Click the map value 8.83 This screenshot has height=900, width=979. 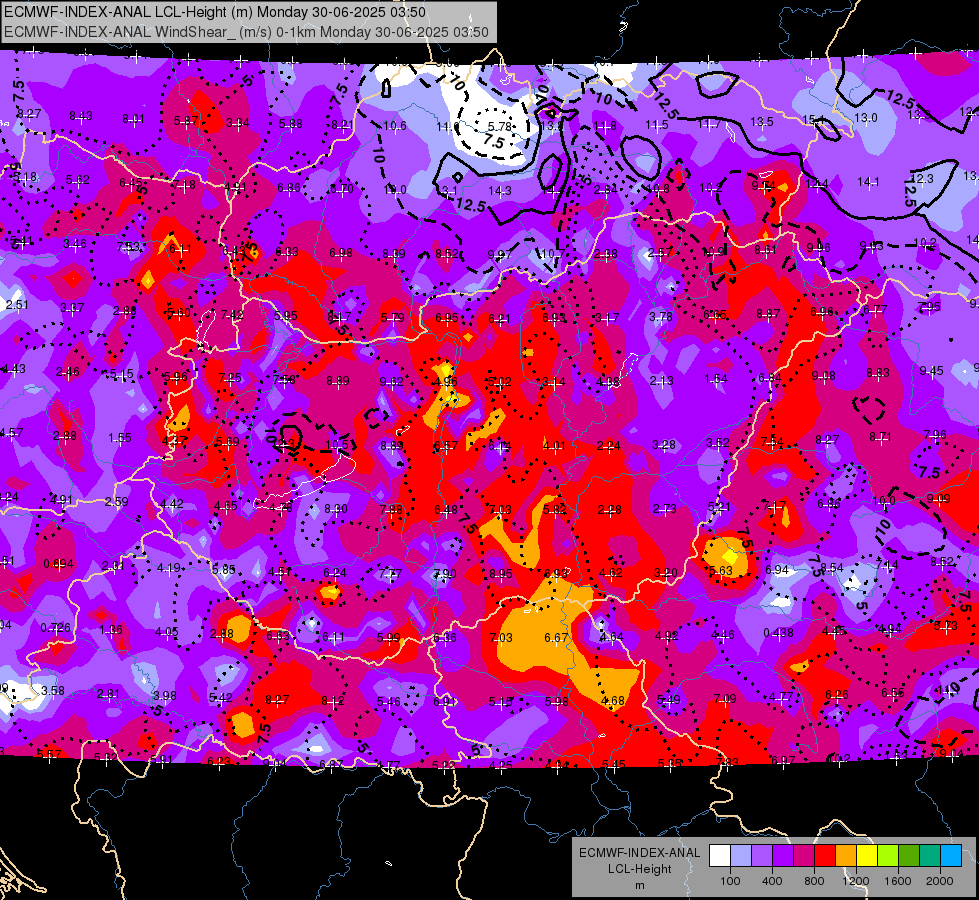tap(877, 373)
